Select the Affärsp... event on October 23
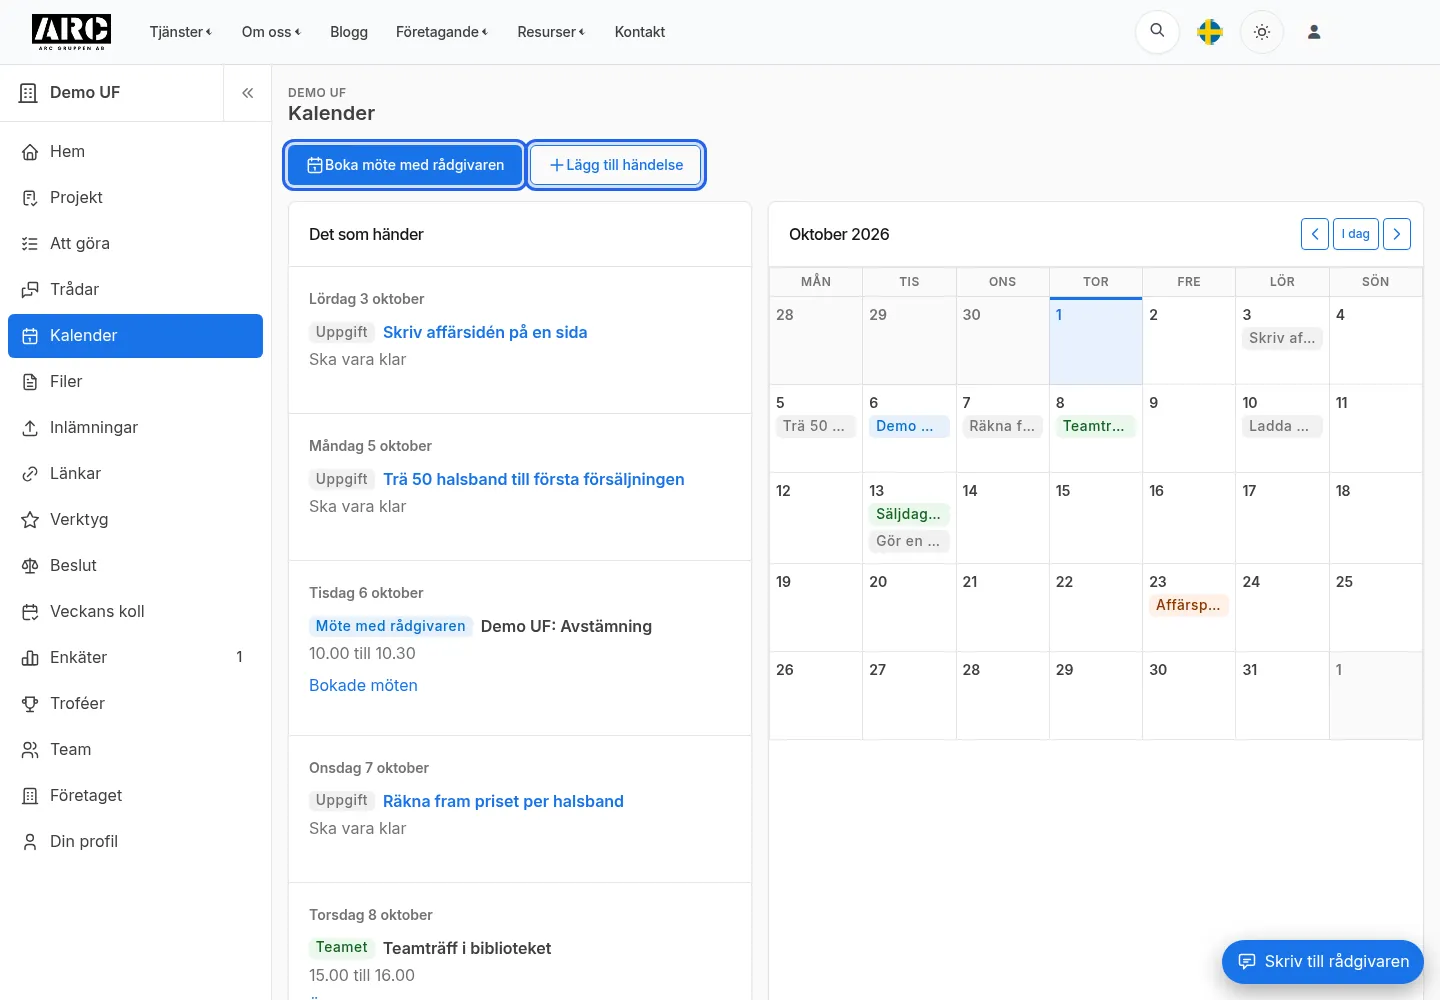1440x1000 pixels. point(1188,605)
